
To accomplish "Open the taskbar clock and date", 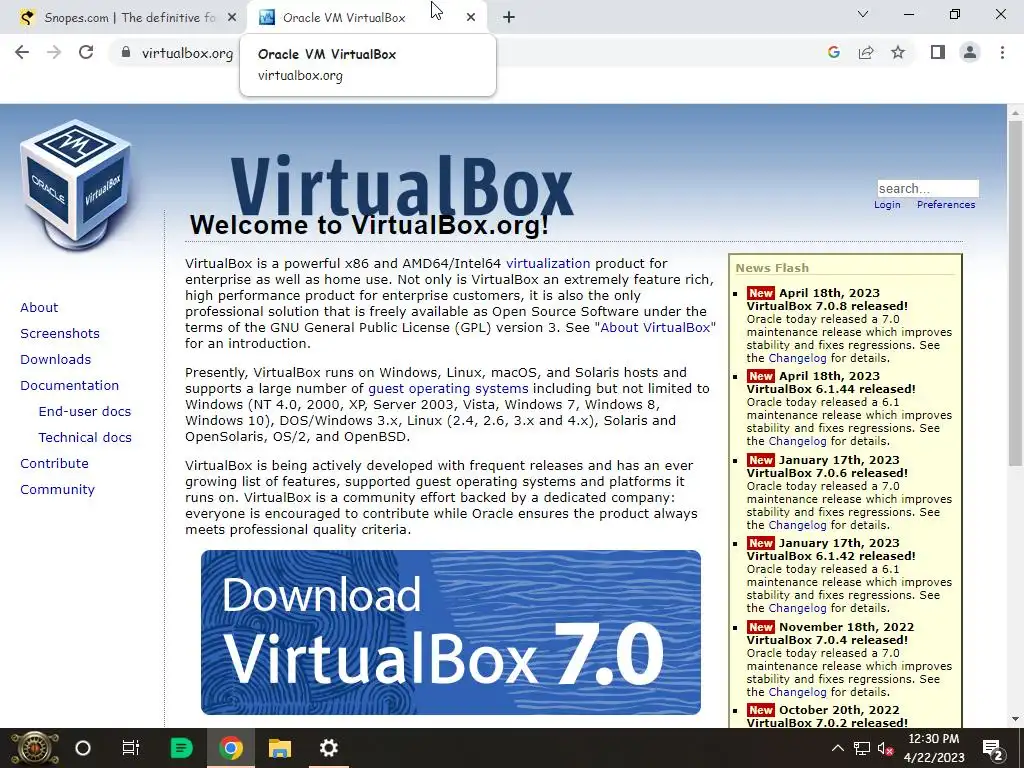I will pos(934,748).
